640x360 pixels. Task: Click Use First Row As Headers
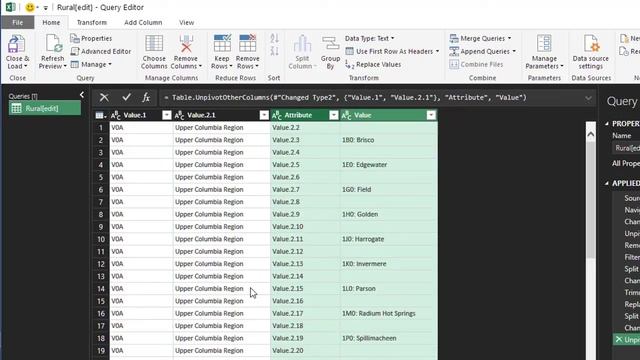[392, 51]
